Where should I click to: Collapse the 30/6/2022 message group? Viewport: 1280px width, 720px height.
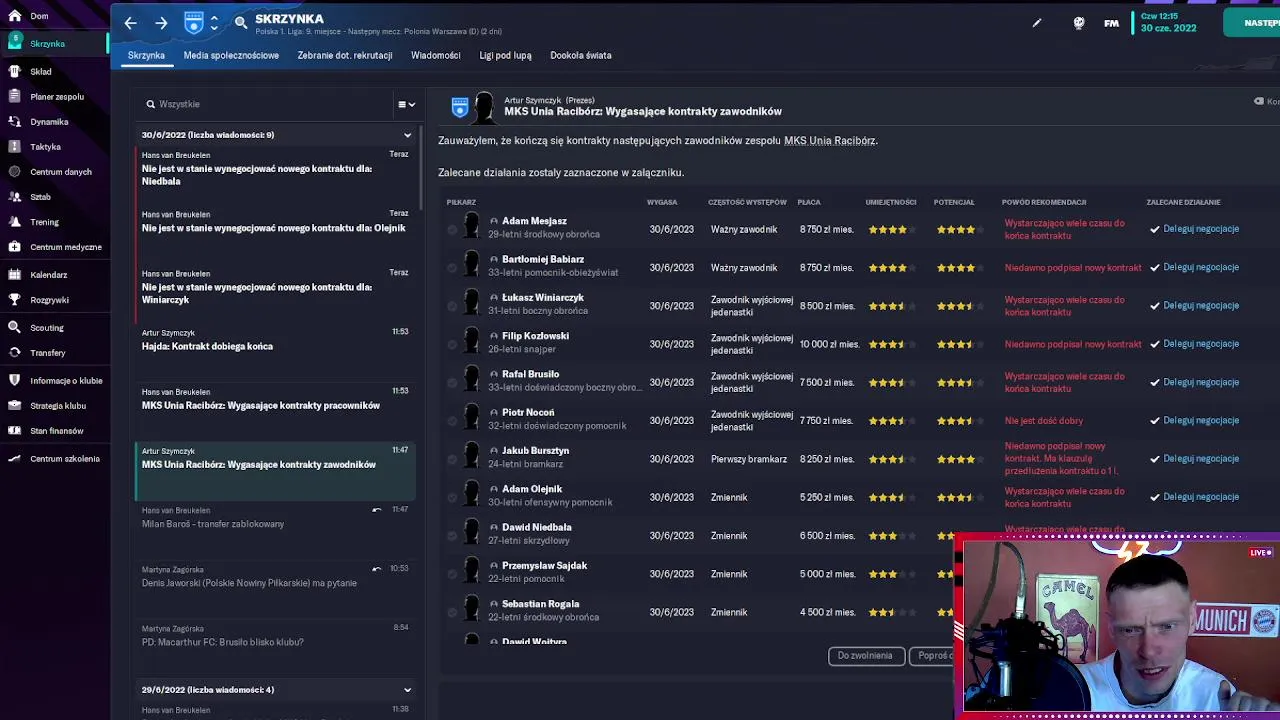tap(407, 135)
